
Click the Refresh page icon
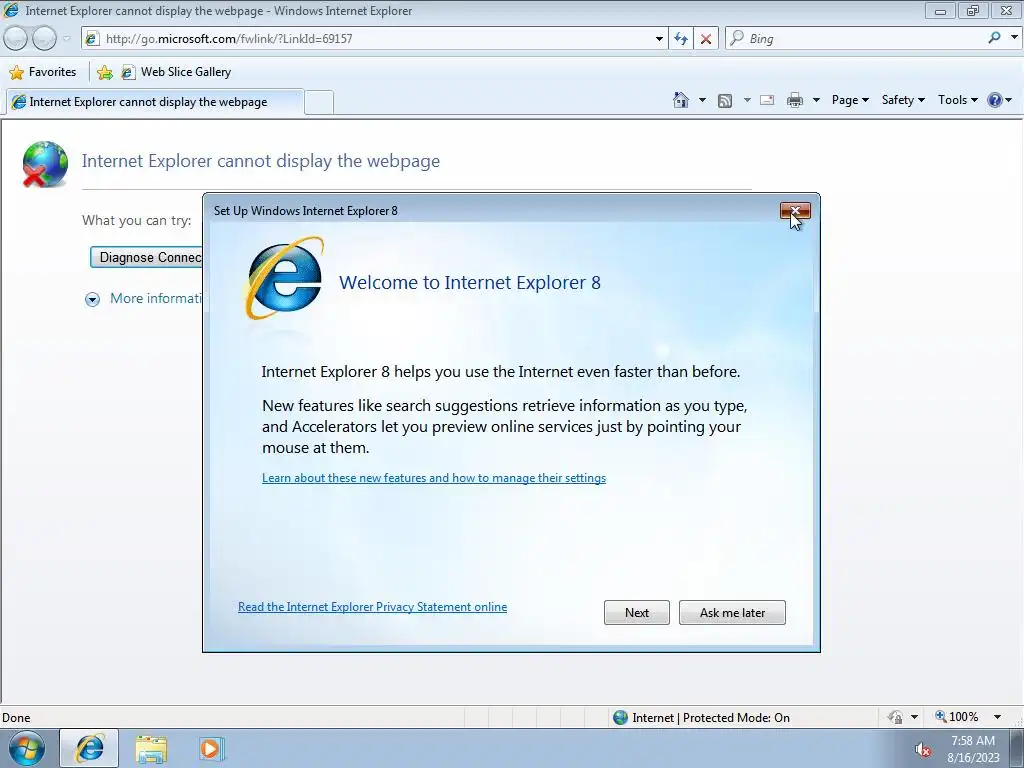coord(681,39)
